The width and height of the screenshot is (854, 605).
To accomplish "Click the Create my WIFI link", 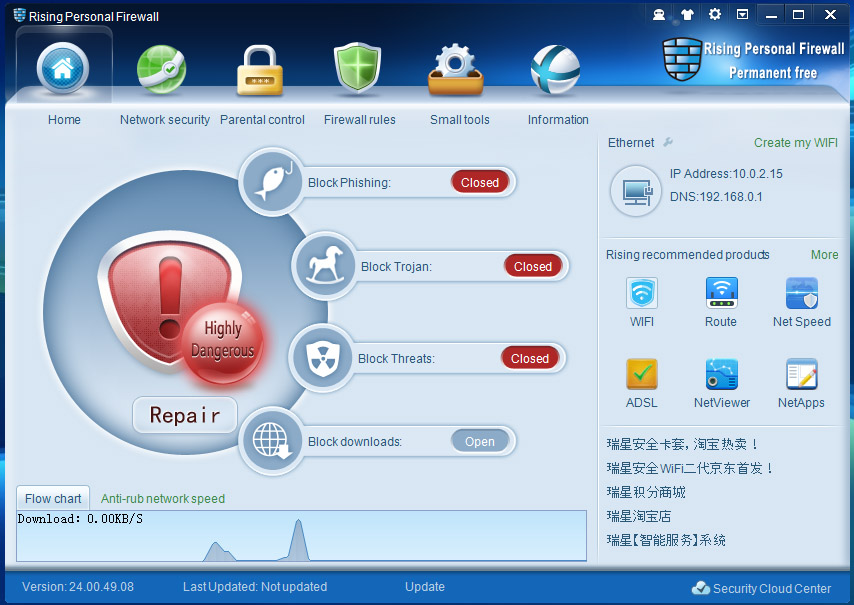I will (796, 143).
